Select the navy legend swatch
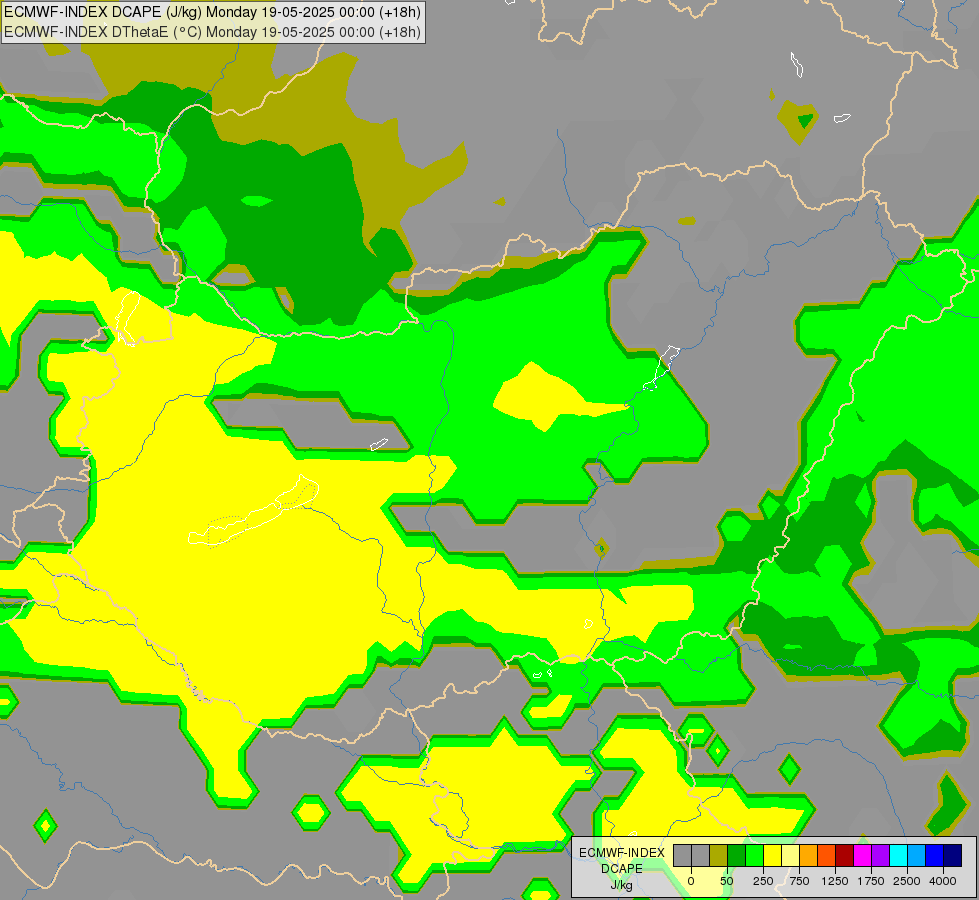 [x=952, y=855]
